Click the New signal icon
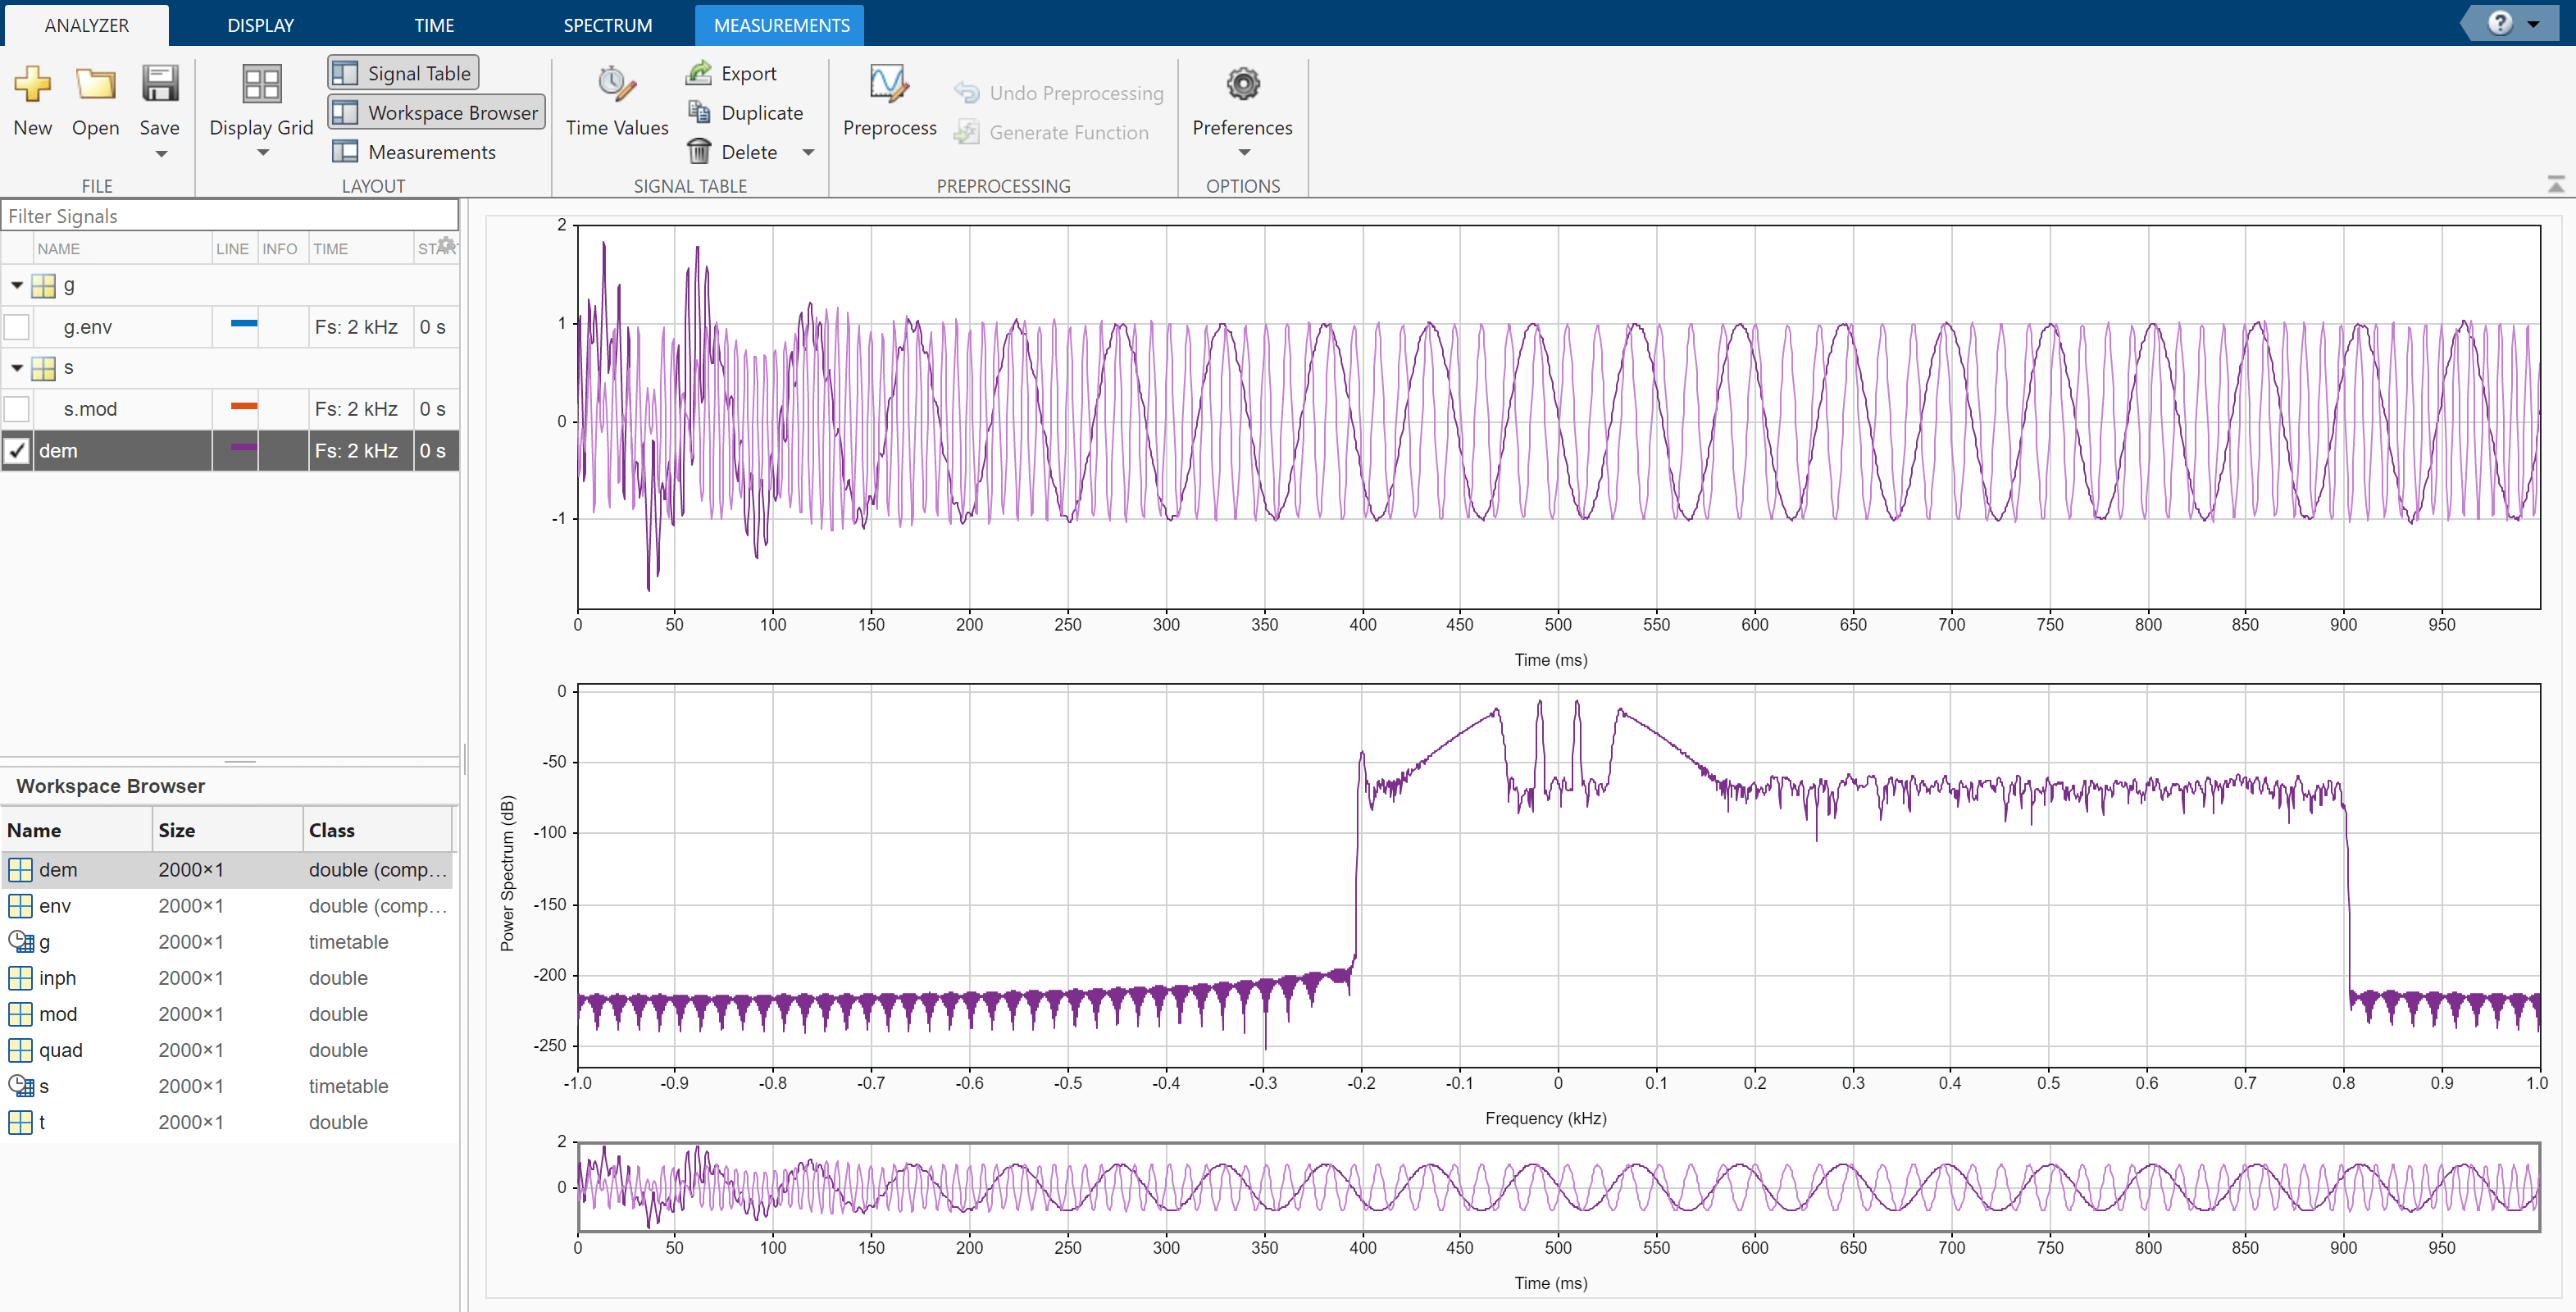 pos(32,85)
